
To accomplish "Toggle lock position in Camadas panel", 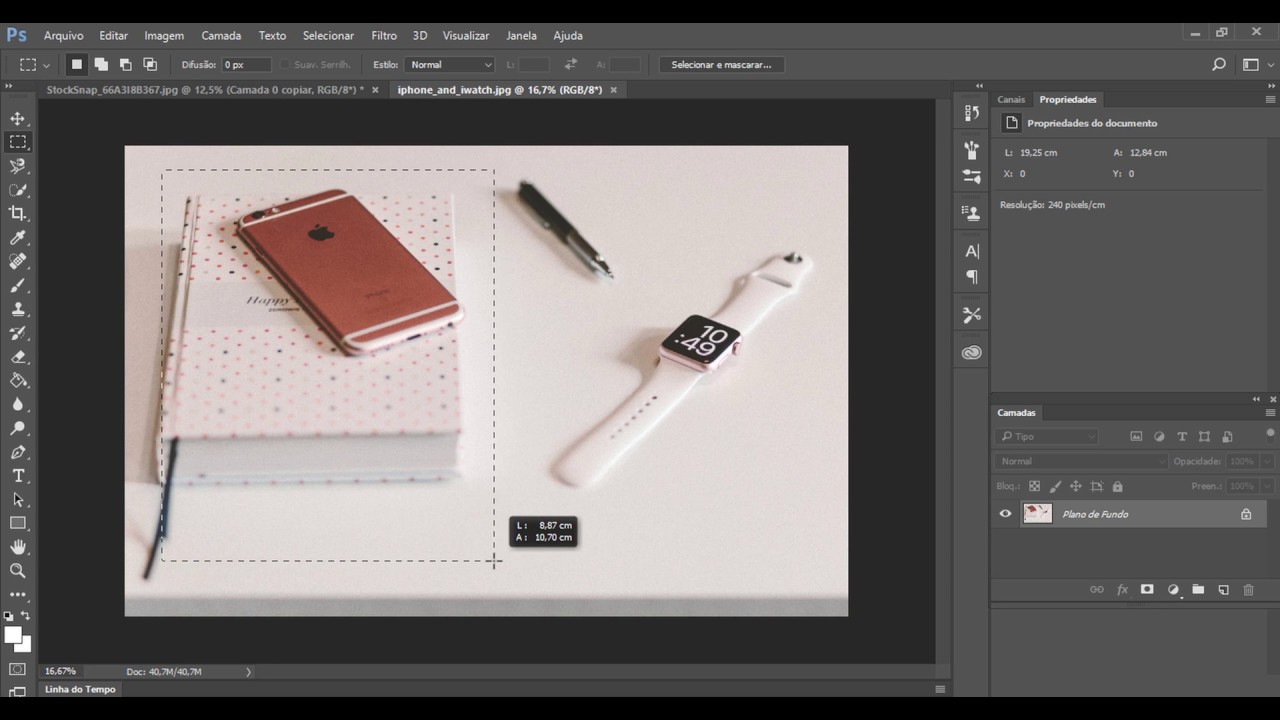I will click(x=1076, y=486).
